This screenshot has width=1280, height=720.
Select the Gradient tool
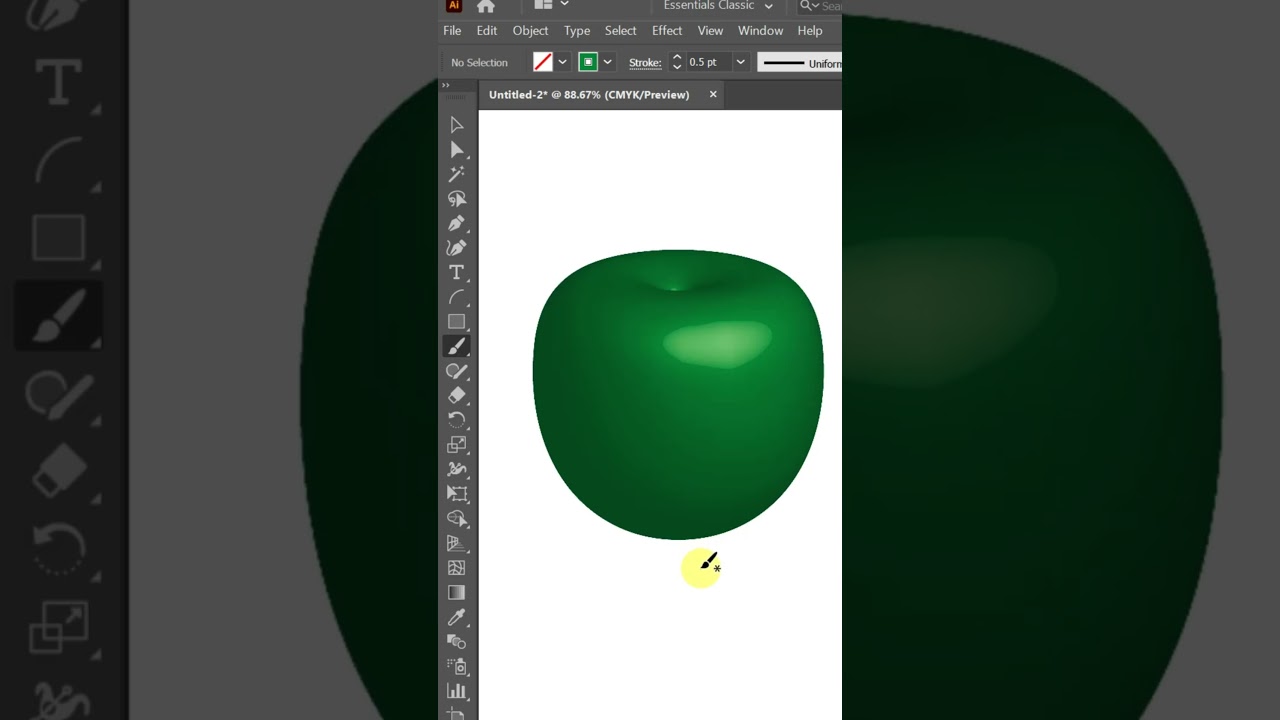[456, 592]
